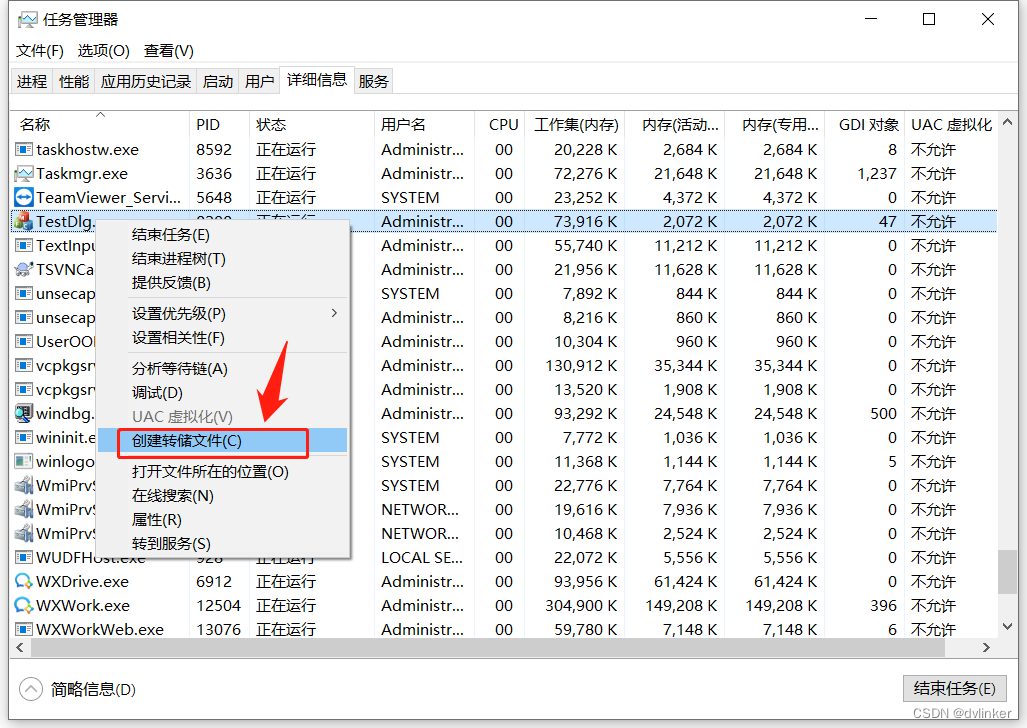Sort by the UAC 虚拟化 column header
Viewport: 1027px width, 728px height.
point(950,125)
